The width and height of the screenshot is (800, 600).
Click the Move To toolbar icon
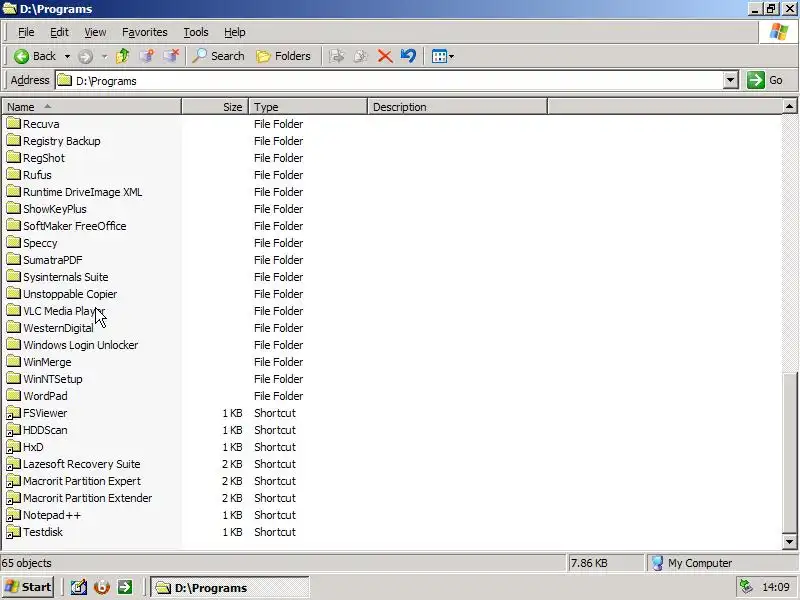pyautogui.click(x=336, y=56)
